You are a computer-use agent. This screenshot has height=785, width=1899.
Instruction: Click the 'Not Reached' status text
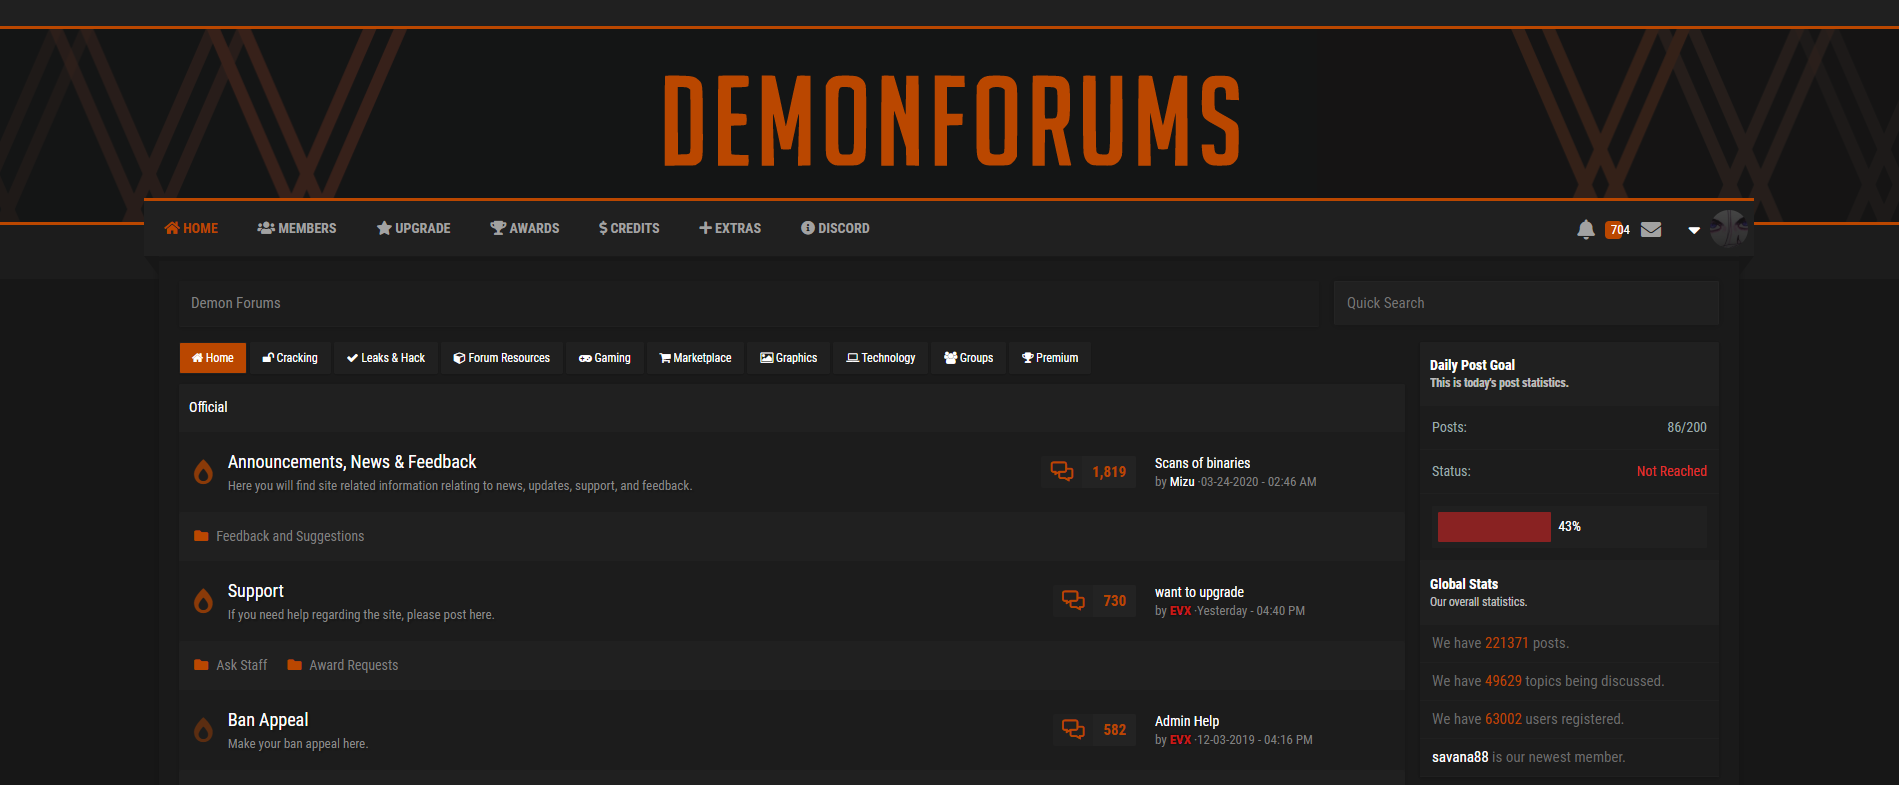[x=1671, y=471]
